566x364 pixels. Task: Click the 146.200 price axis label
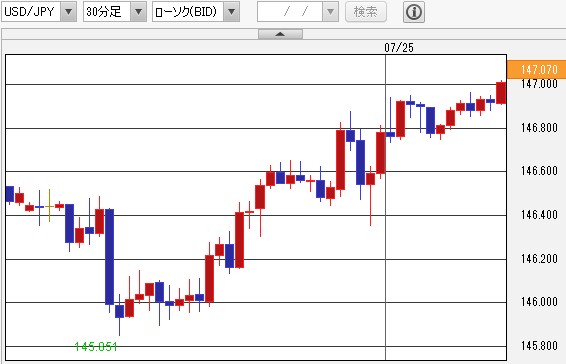(x=539, y=259)
